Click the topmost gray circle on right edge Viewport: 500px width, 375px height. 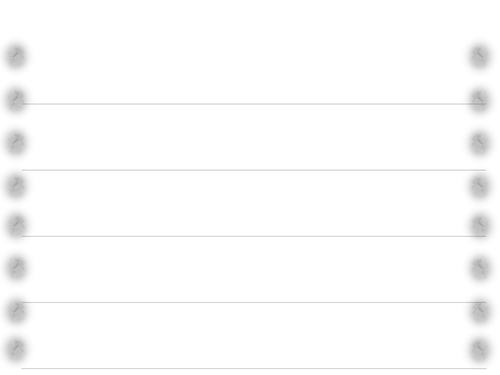[x=479, y=57]
